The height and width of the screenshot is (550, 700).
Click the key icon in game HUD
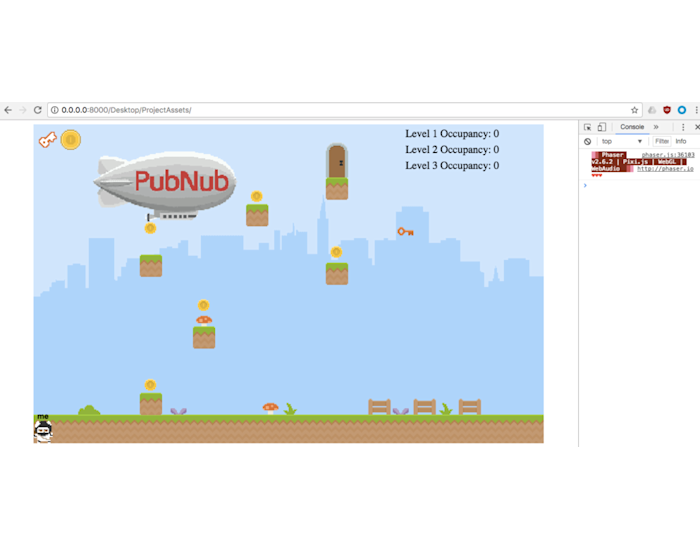click(x=48, y=140)
